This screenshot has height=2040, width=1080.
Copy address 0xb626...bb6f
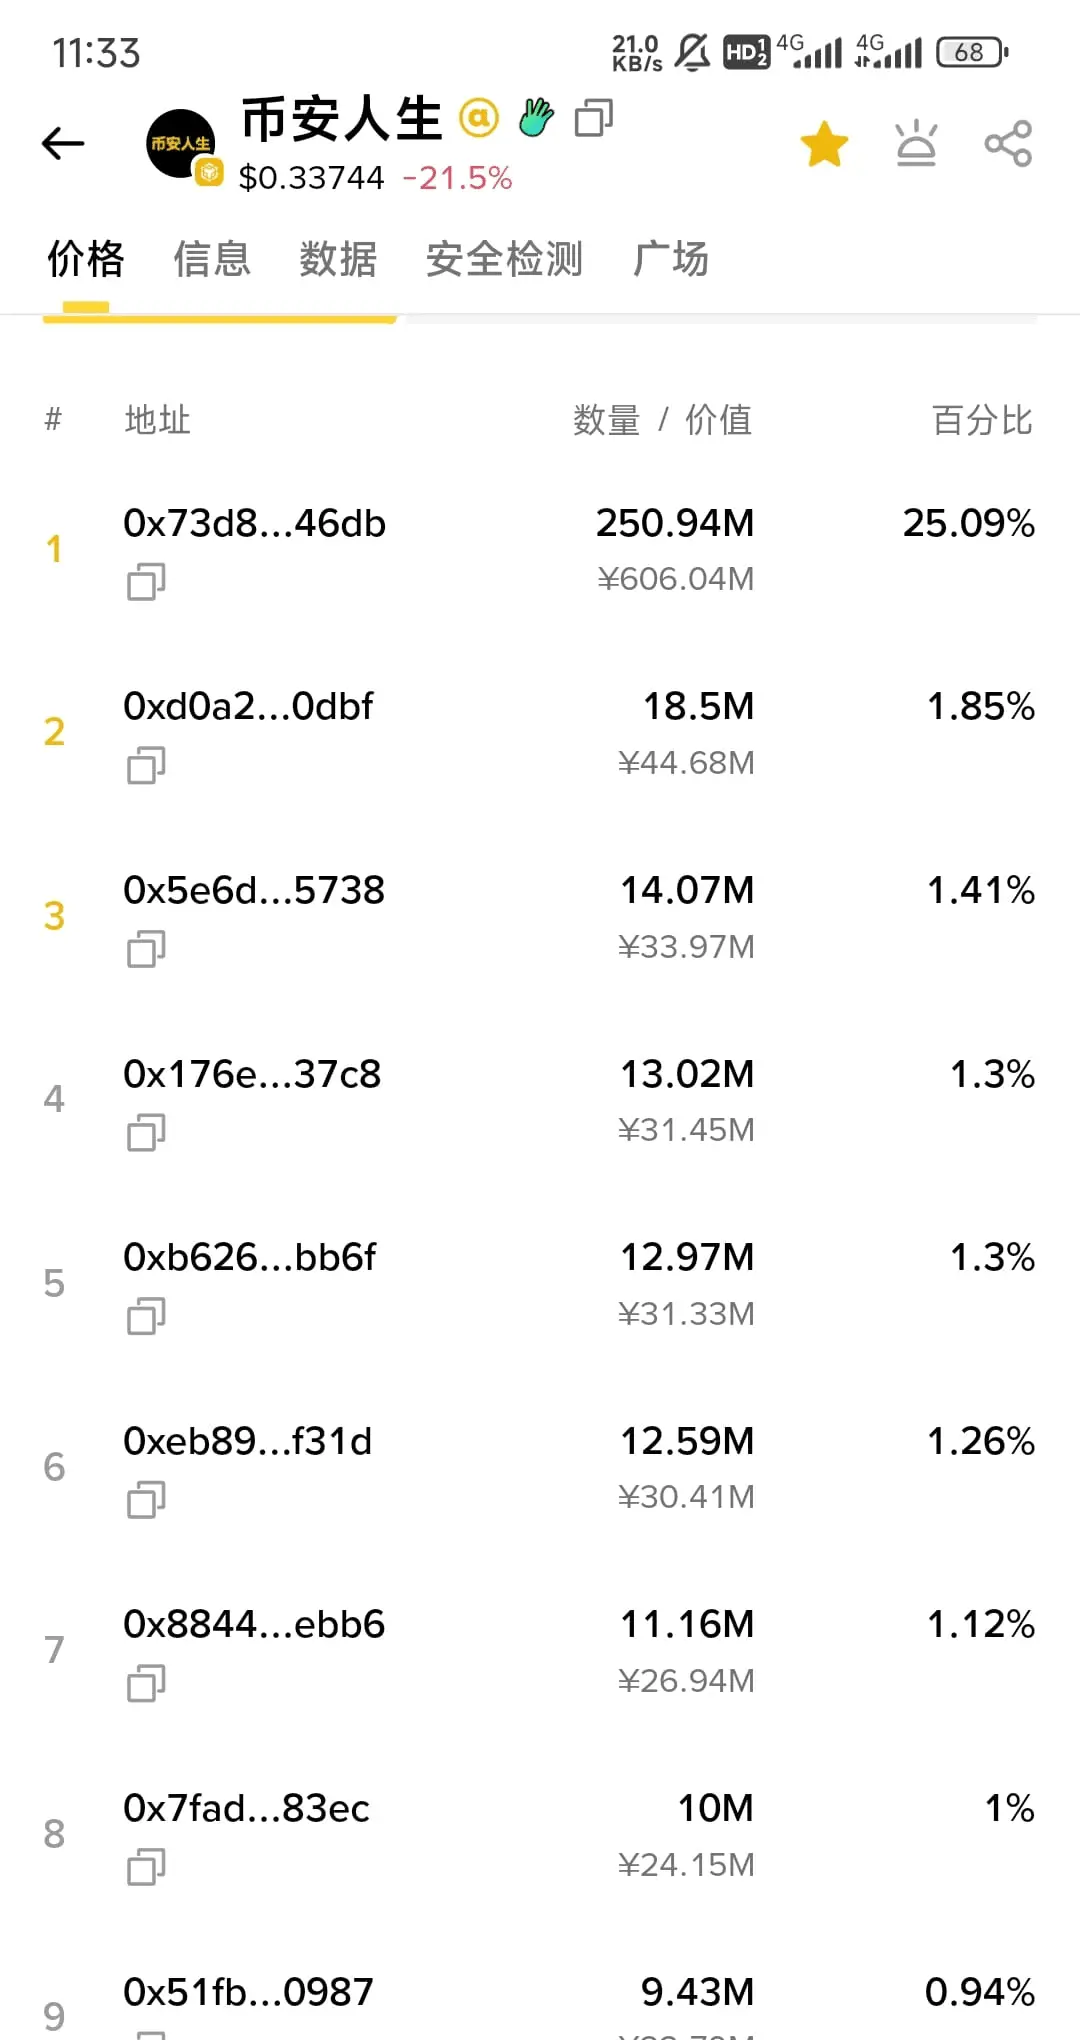pos(146,1316)
